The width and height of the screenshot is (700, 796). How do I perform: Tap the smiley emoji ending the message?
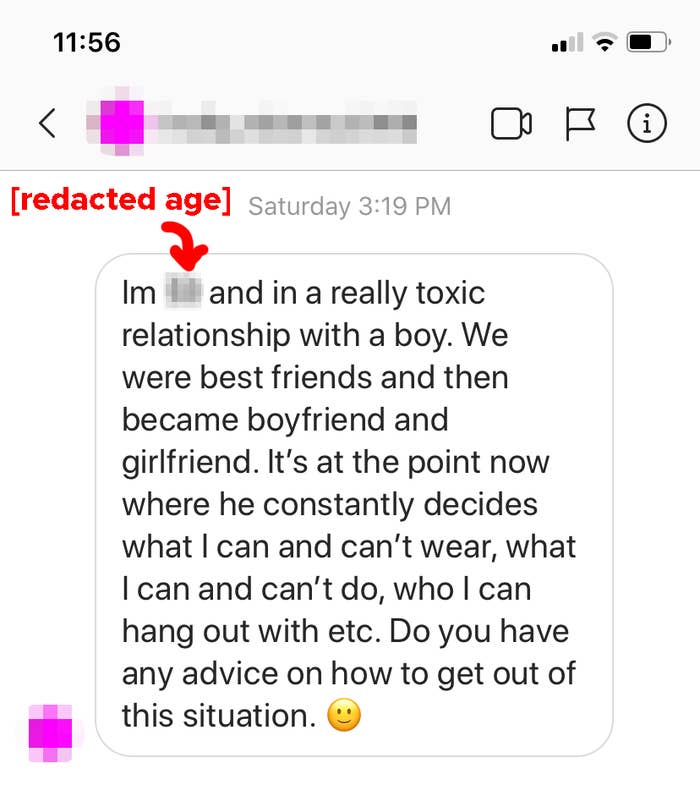click(x=344, y=715)
